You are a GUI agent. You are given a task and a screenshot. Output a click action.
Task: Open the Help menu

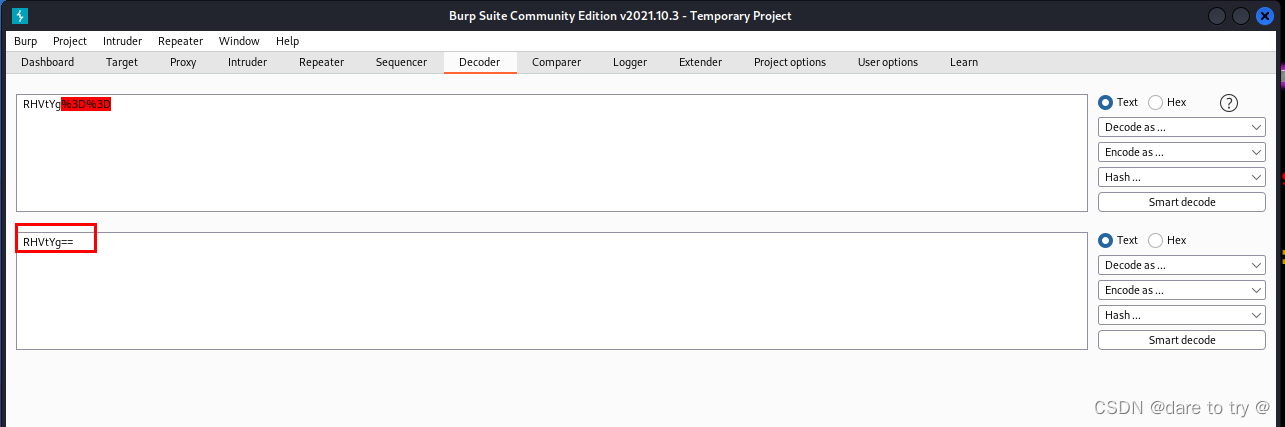287,41
